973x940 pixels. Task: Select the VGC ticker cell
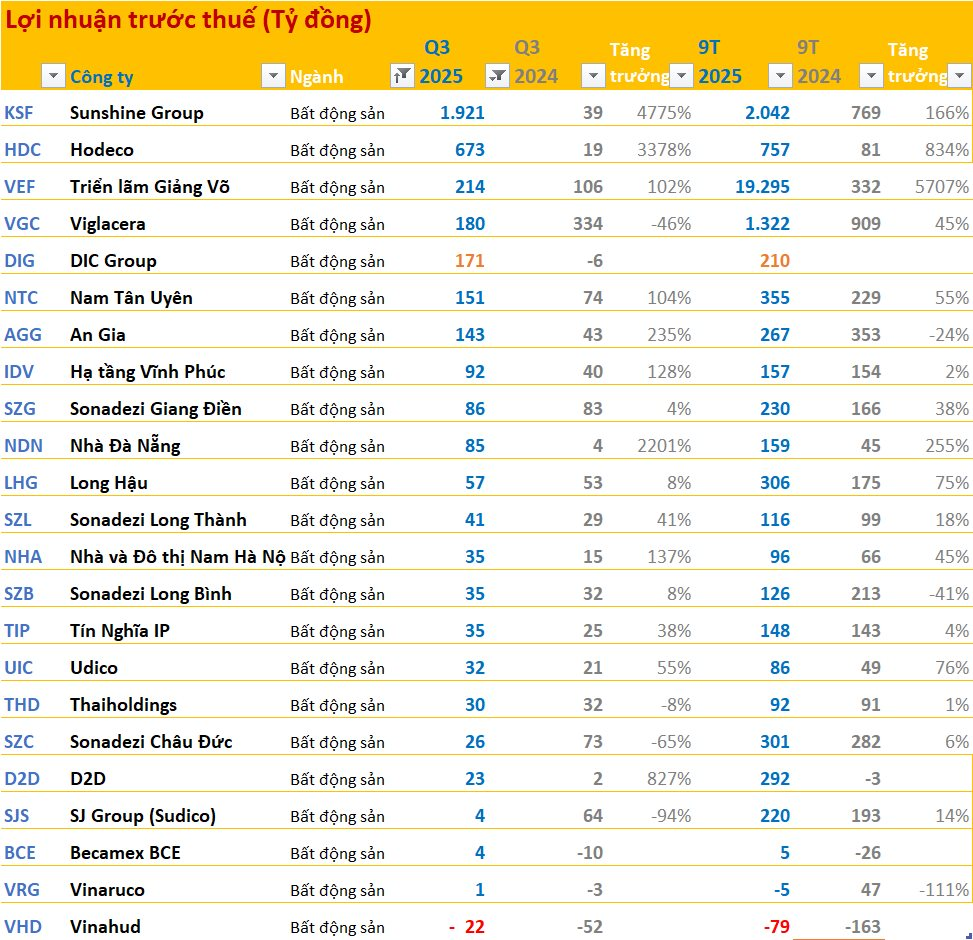point(21,224)
